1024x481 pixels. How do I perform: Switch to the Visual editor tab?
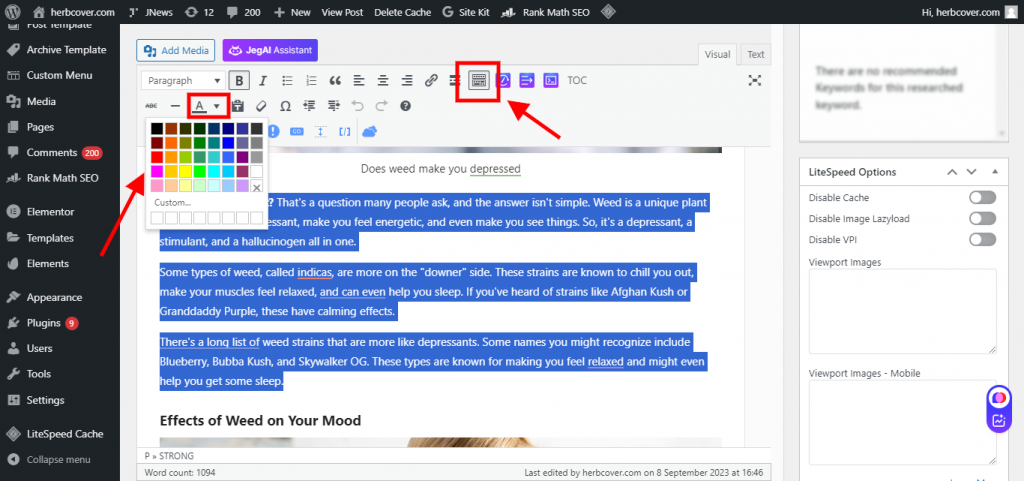[718, 55]
